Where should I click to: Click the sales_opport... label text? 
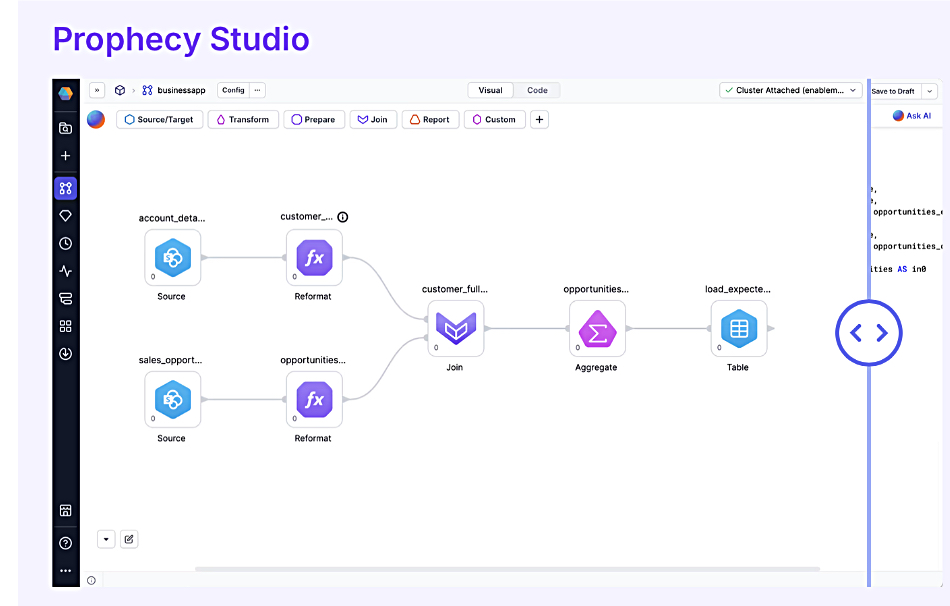[x=170, y=360]
